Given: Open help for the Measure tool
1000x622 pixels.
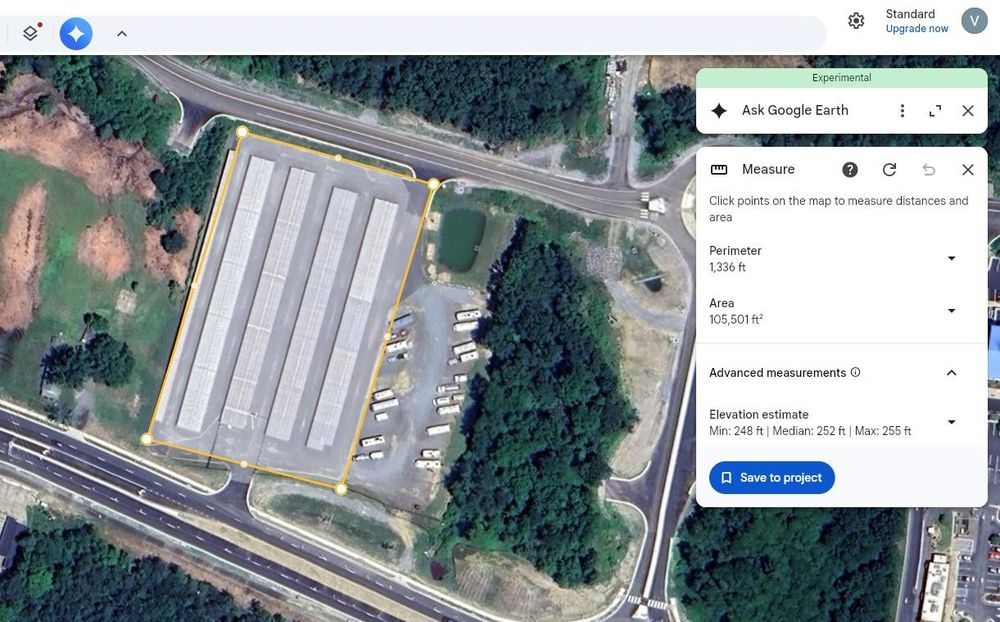Looking at the screenshot, I should point(850,170).
